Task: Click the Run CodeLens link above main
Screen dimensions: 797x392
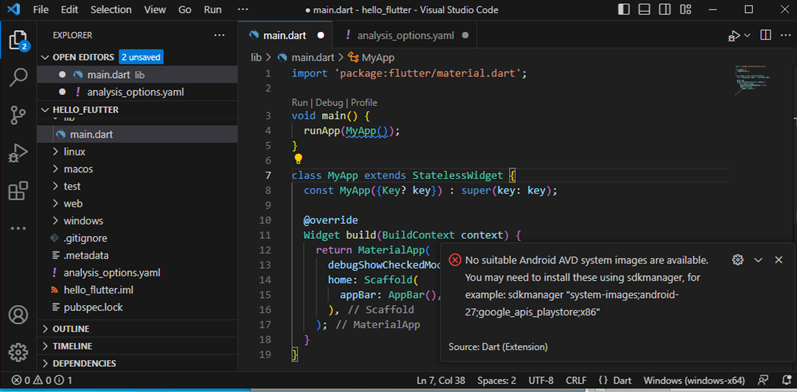Action: [x=300, y=103]
